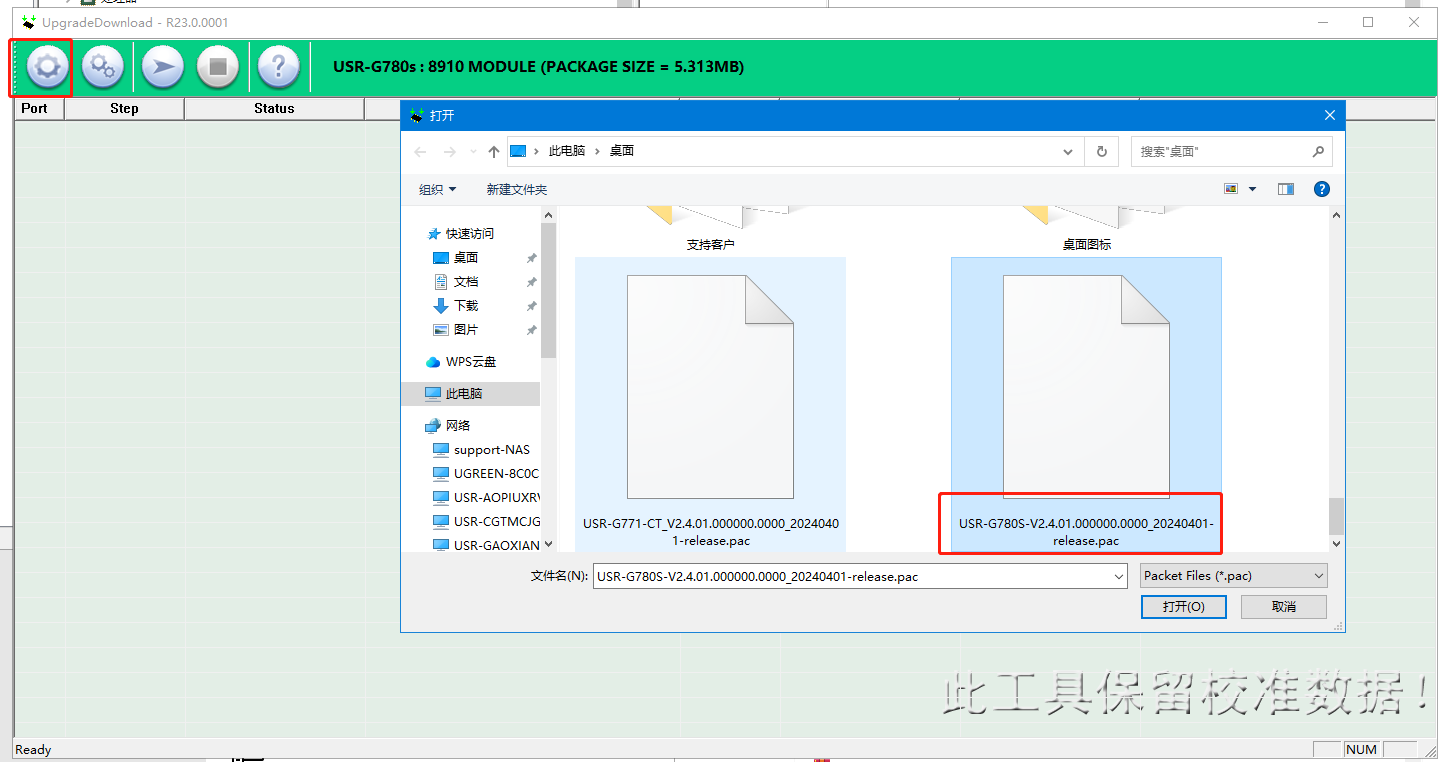The height and width of the screenshot is (762, 1439).
Task: Open the USR-AOPIUXRV network computer
Action: coord(486,497)
